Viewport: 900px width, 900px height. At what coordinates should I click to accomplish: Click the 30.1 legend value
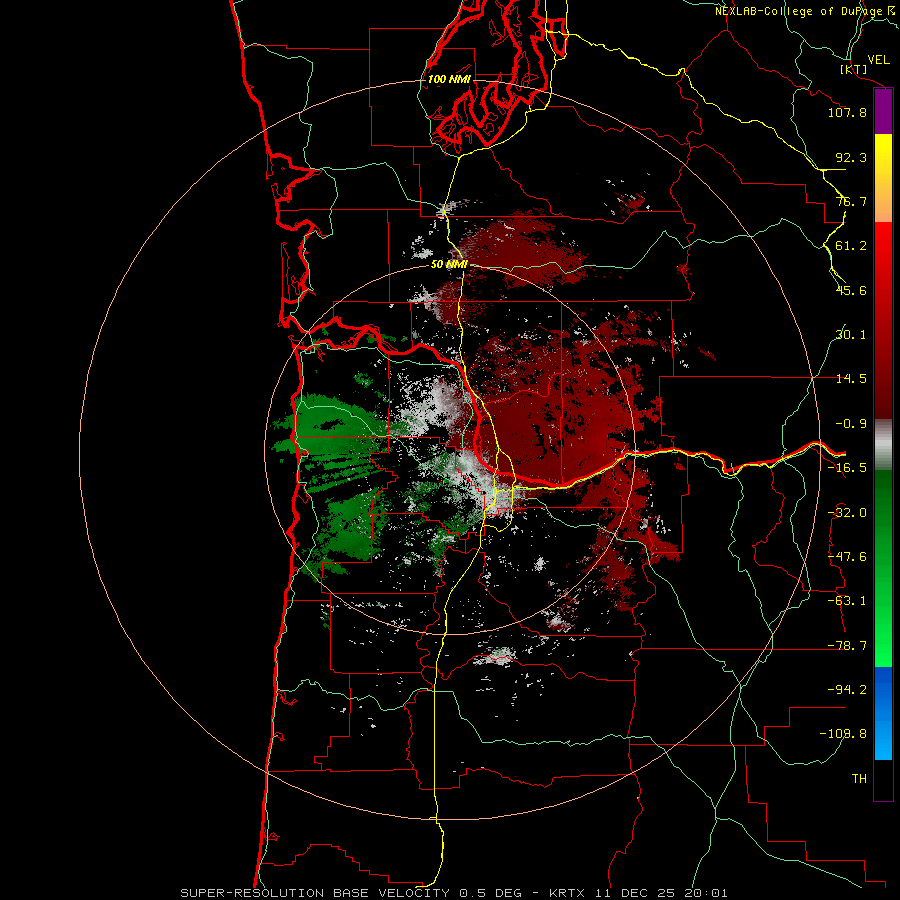click(x=851, y=335)
